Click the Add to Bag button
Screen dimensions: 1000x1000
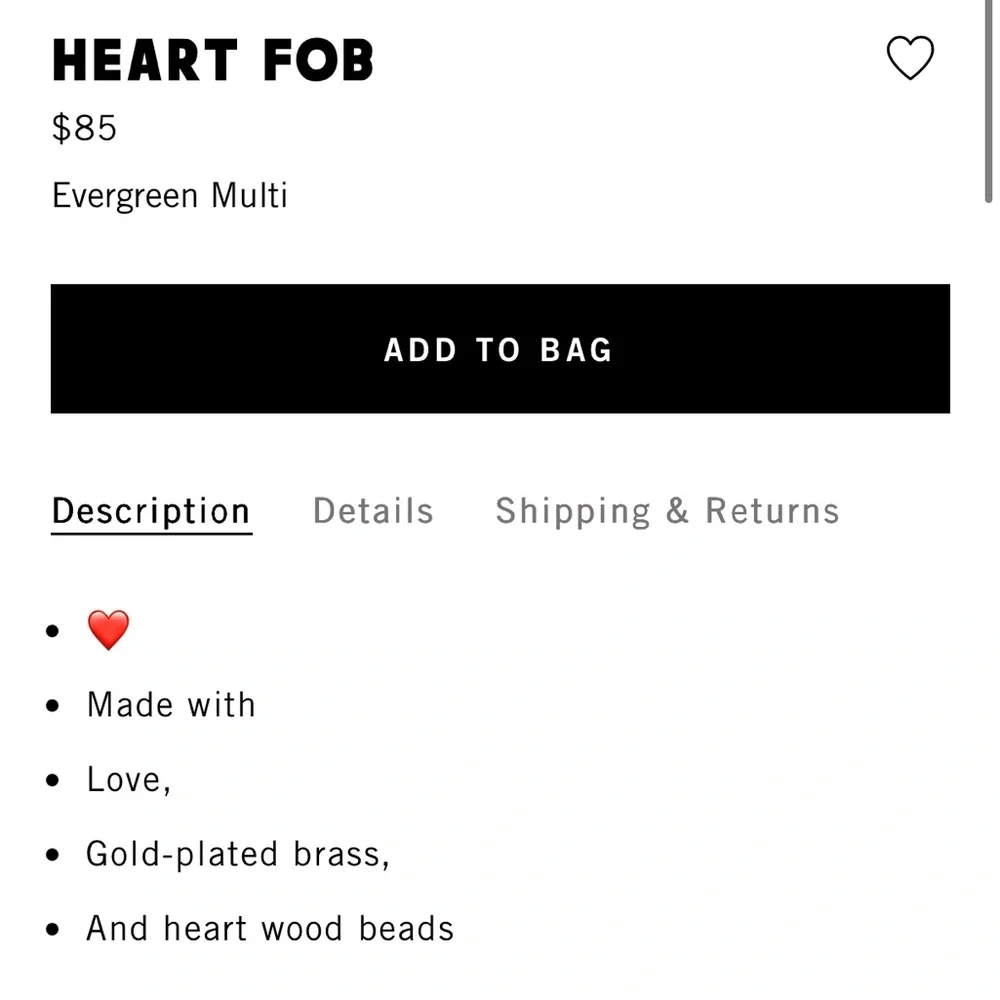[x=500, y=349]
